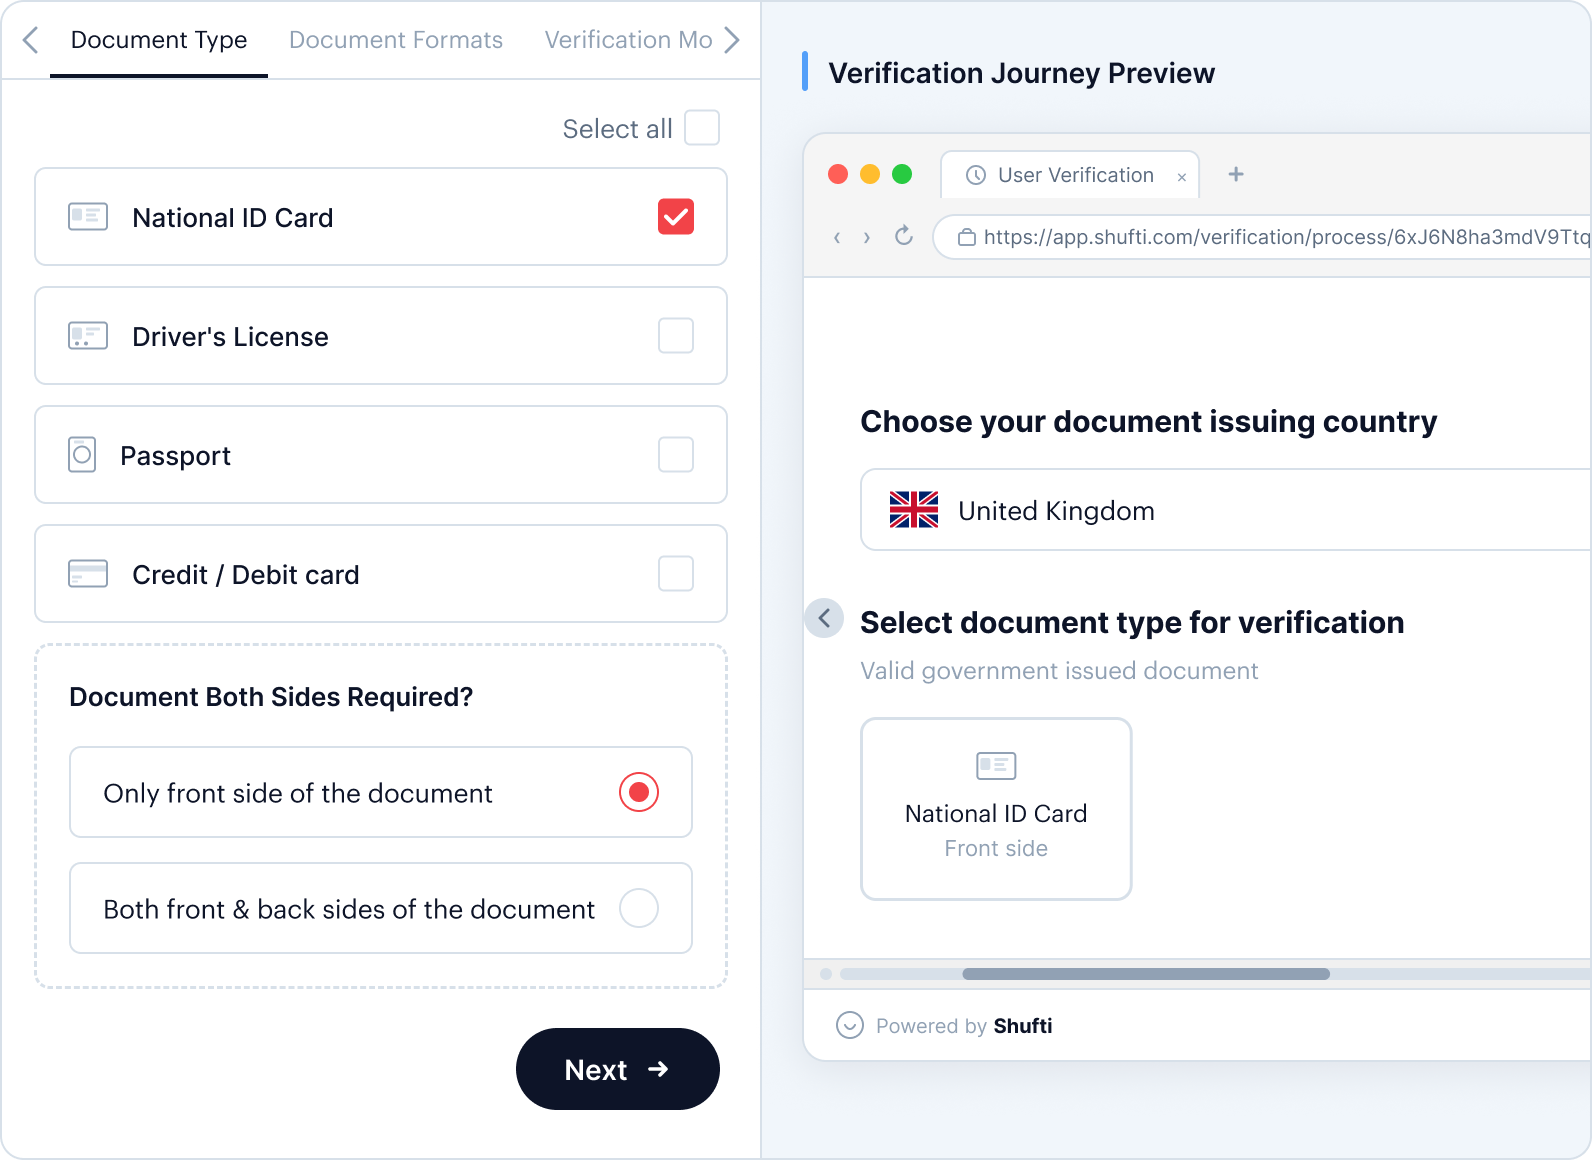This screenshot has width=1592, height=1160.
Task: Click Choose your document issuing country heading
Action: [x=1148, y=421]
